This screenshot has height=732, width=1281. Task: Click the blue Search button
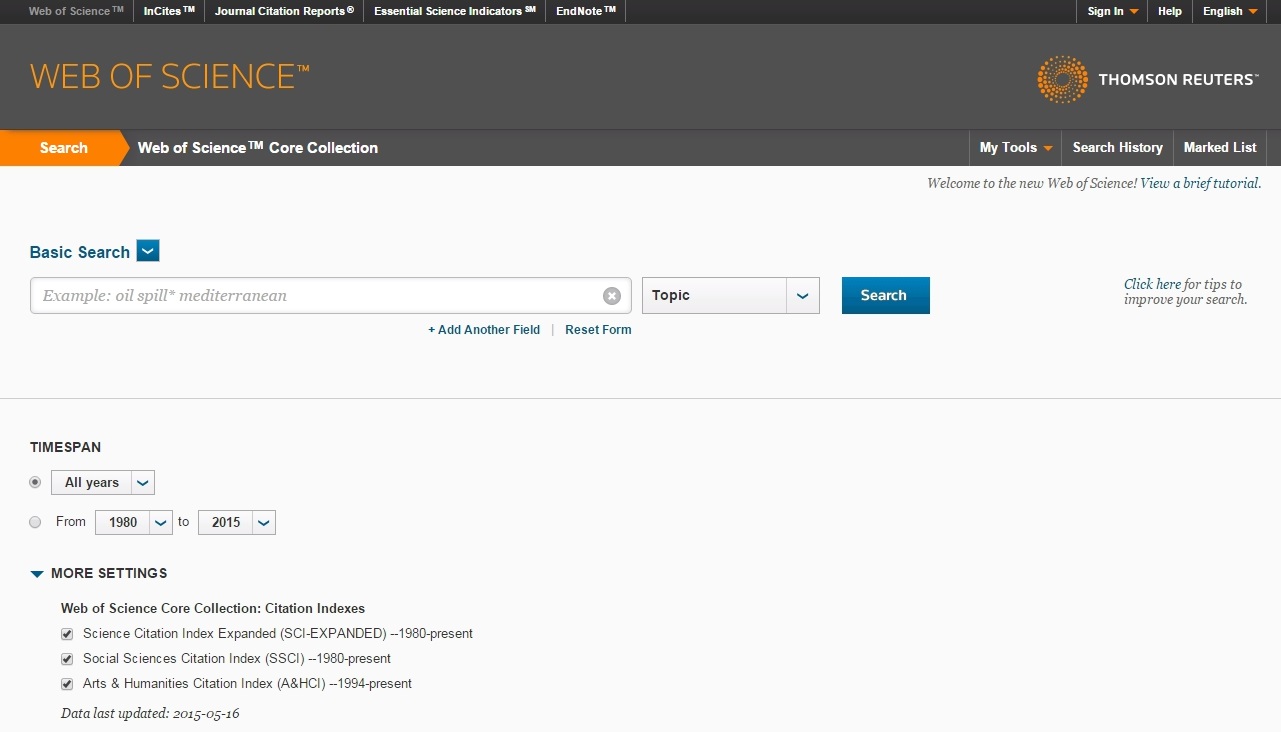[x=885, y=295]
